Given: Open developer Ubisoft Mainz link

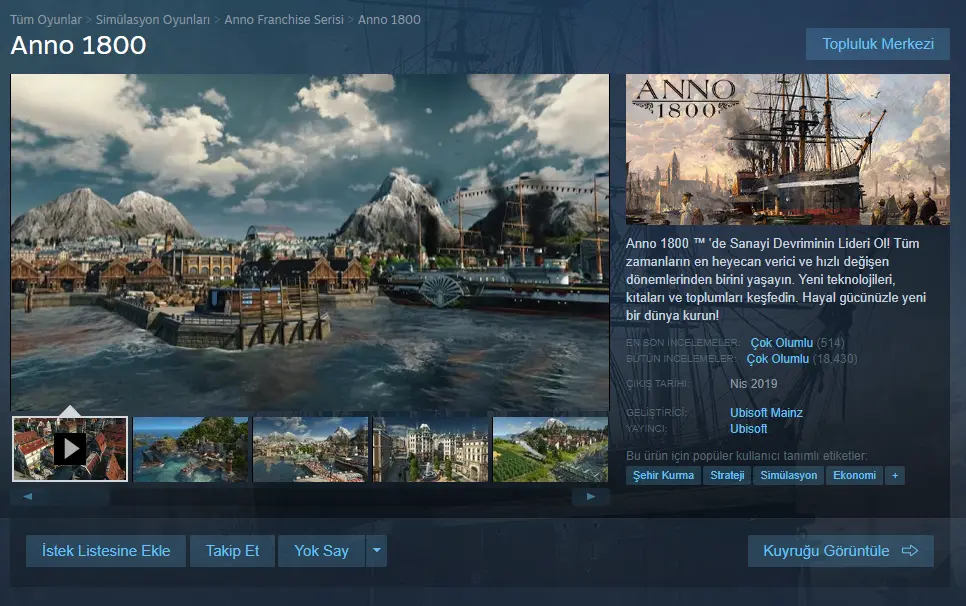Looking at the screenshot, I should 766,413.
